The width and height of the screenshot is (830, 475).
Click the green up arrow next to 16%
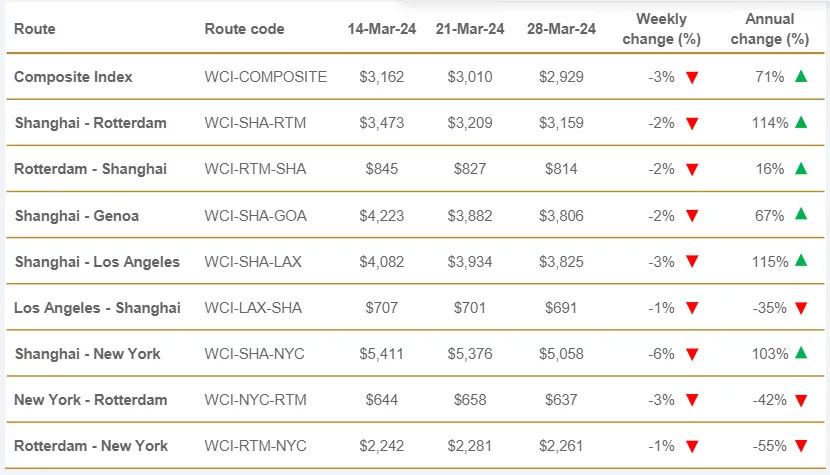(801, 168)
